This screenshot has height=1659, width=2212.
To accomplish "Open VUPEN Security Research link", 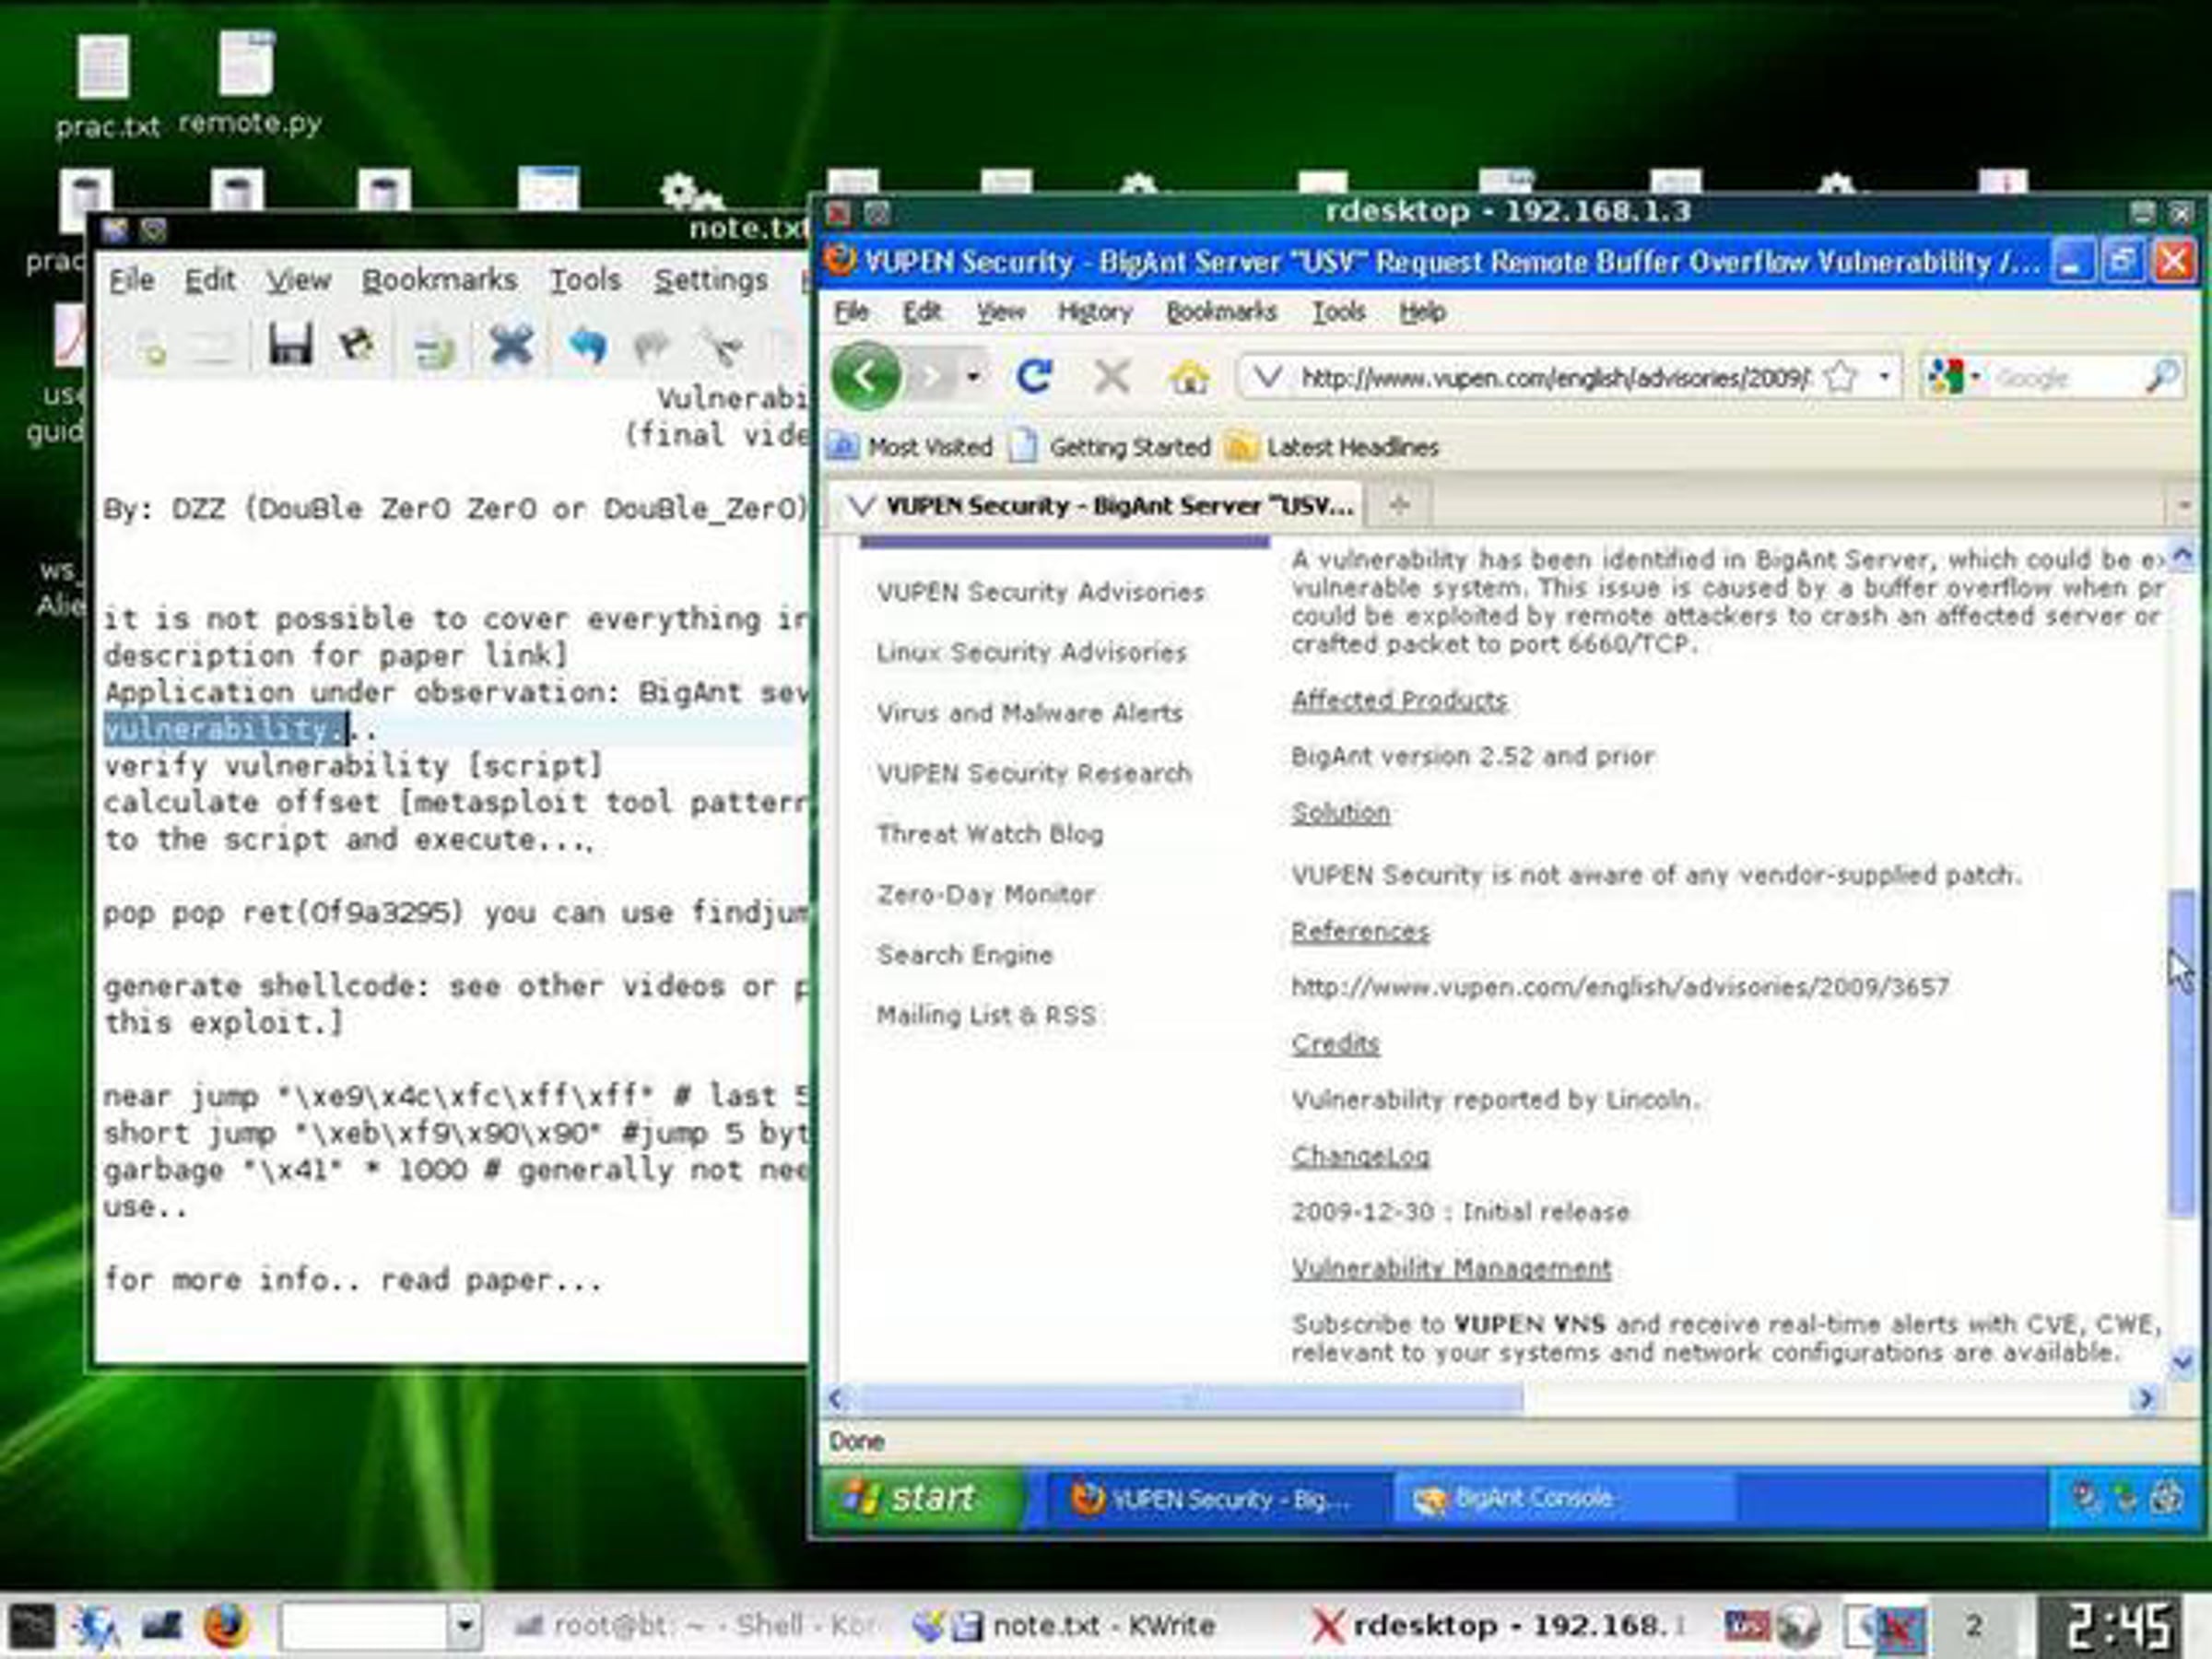I will pyautogui.click(x=1034, y=773).
